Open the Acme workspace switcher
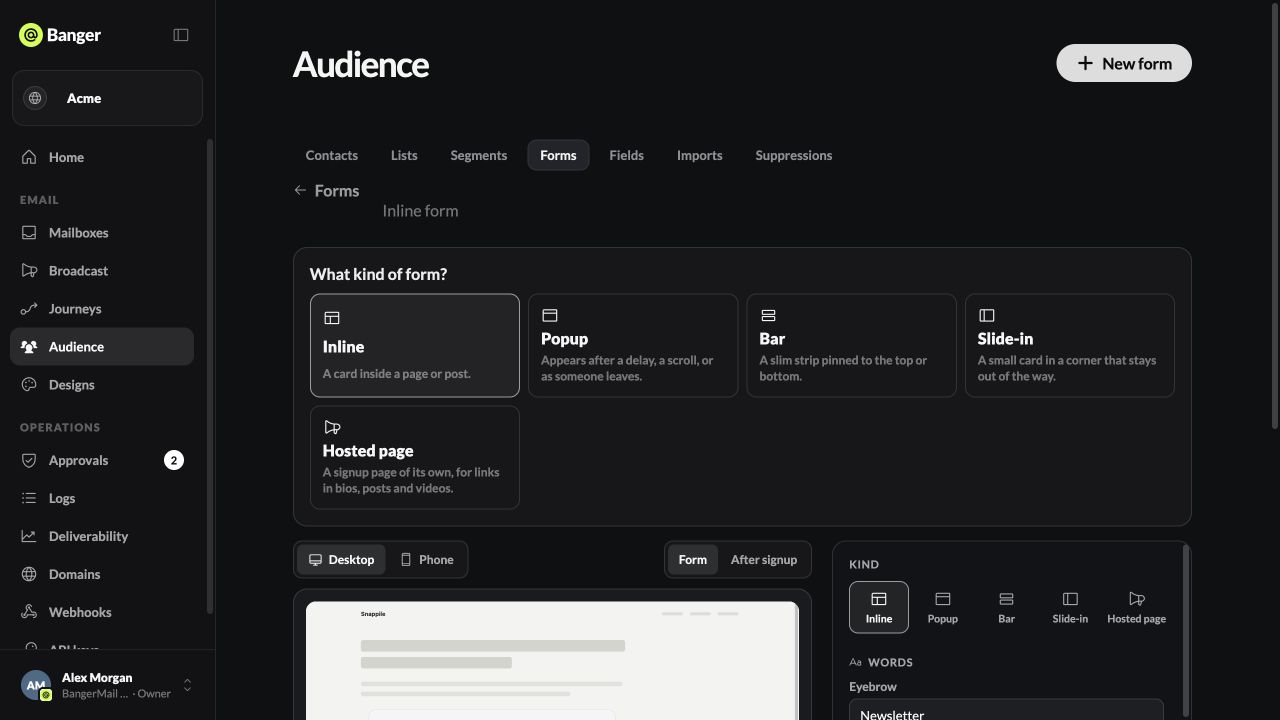 coord(107,98)
